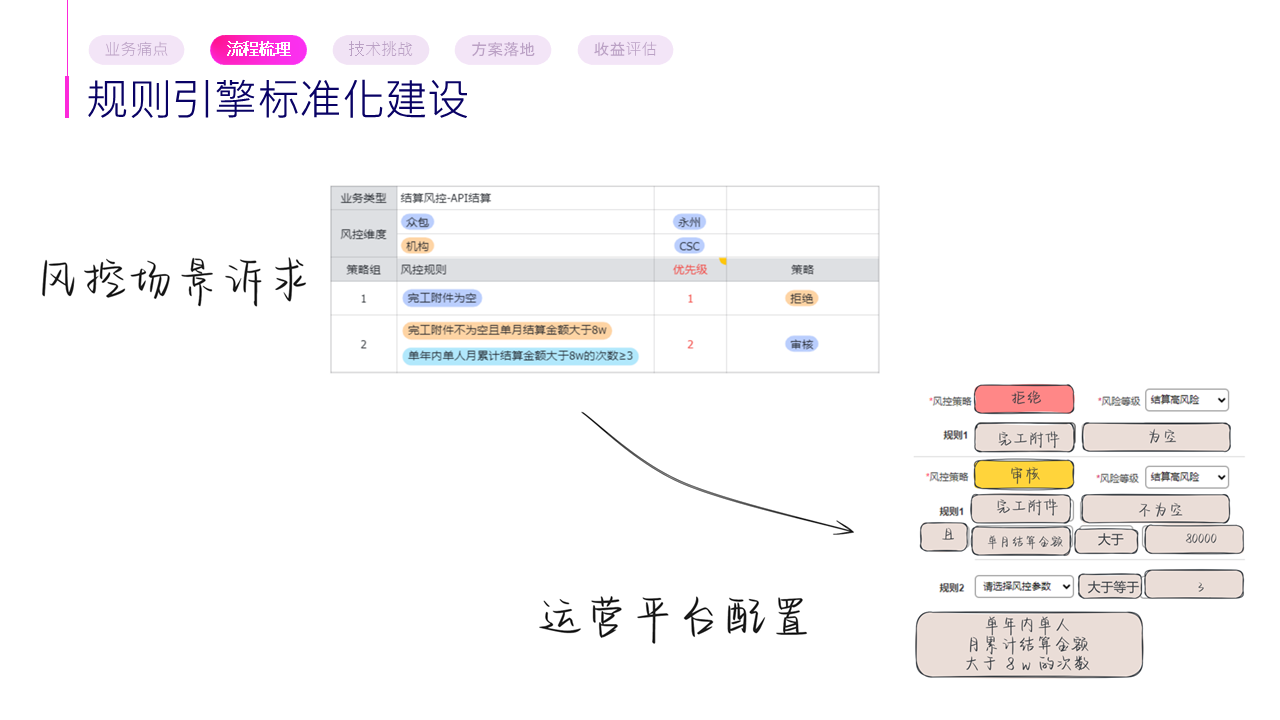1280x720 pixels.
Task: Open the 风险等级 dropdown beside 拒绝
Action: click(1186, 400)
